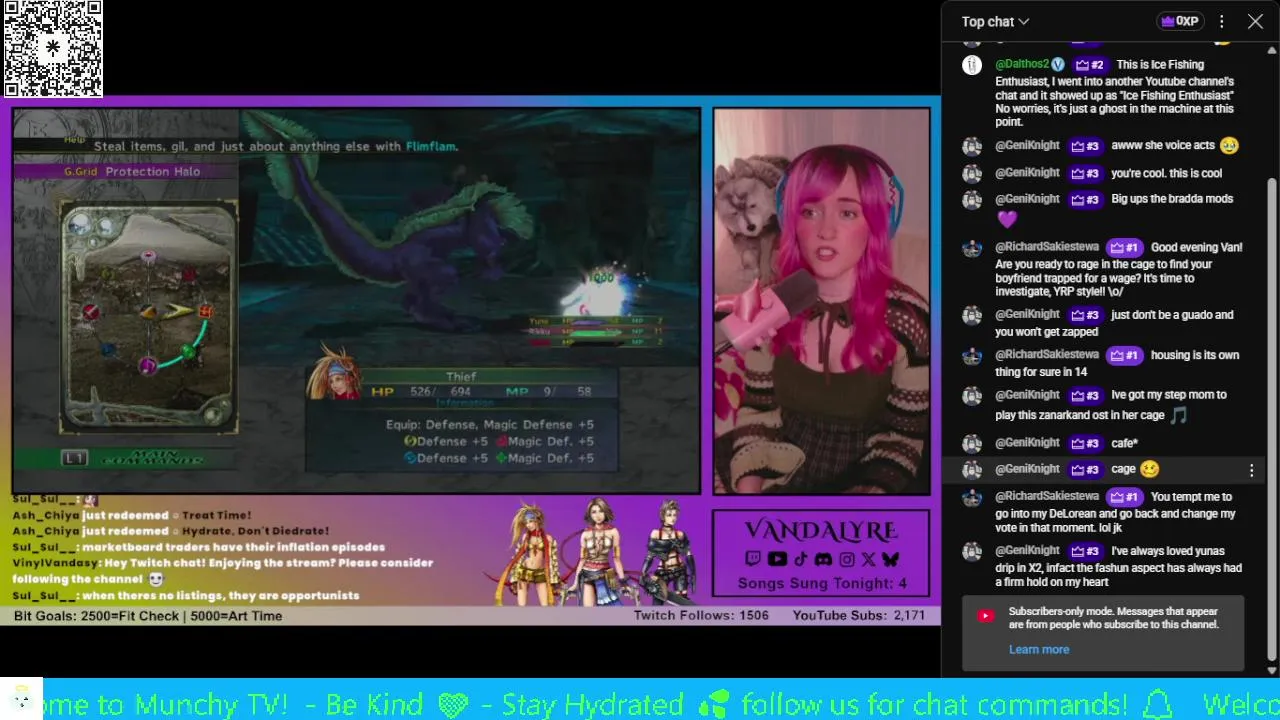The image size is (1280, 720).
Task: Click GeniKnight's avatar beside 'awww she voice acts'
Action: pos(972,146)
